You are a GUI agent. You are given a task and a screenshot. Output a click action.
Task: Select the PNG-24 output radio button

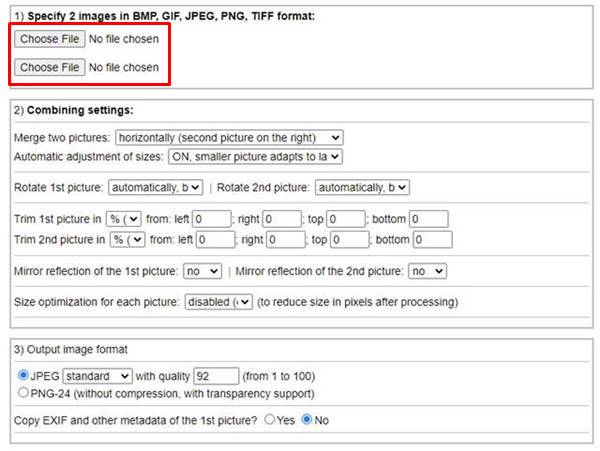pyautogui.click(x=23, y=392)
